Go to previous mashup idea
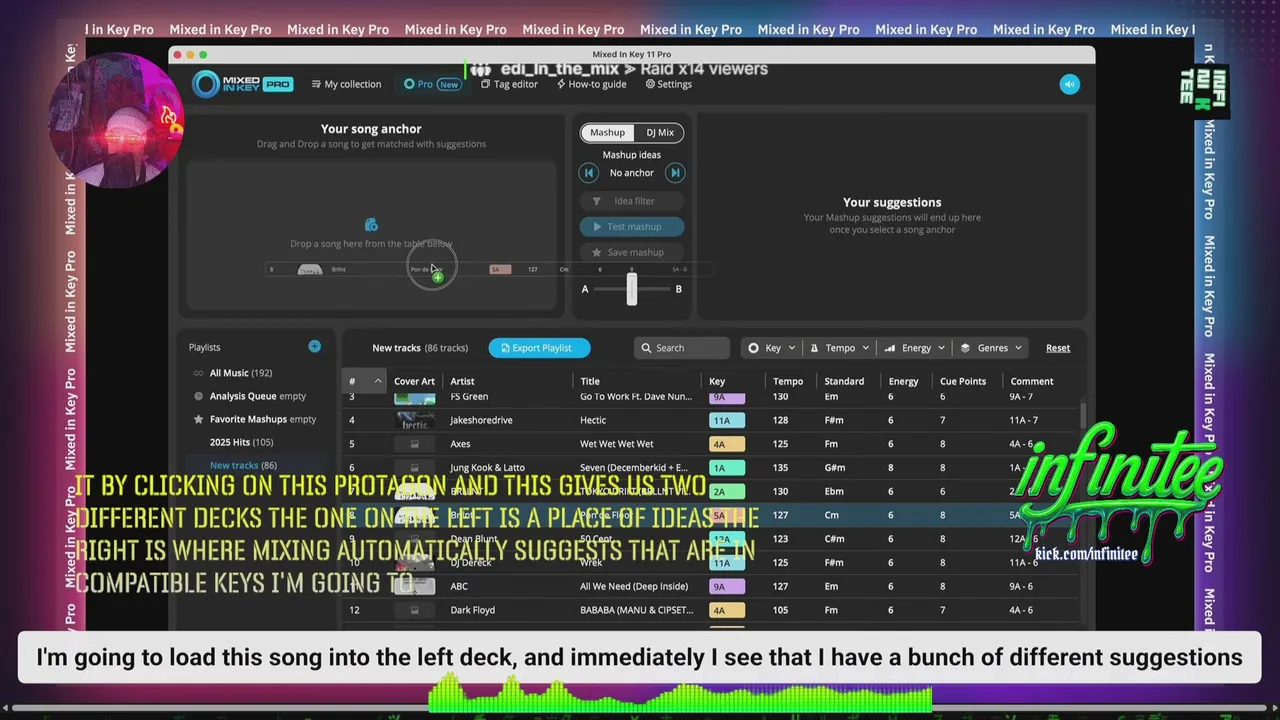The width and height of the screenshot is (1280, 720). click(589, 173)
